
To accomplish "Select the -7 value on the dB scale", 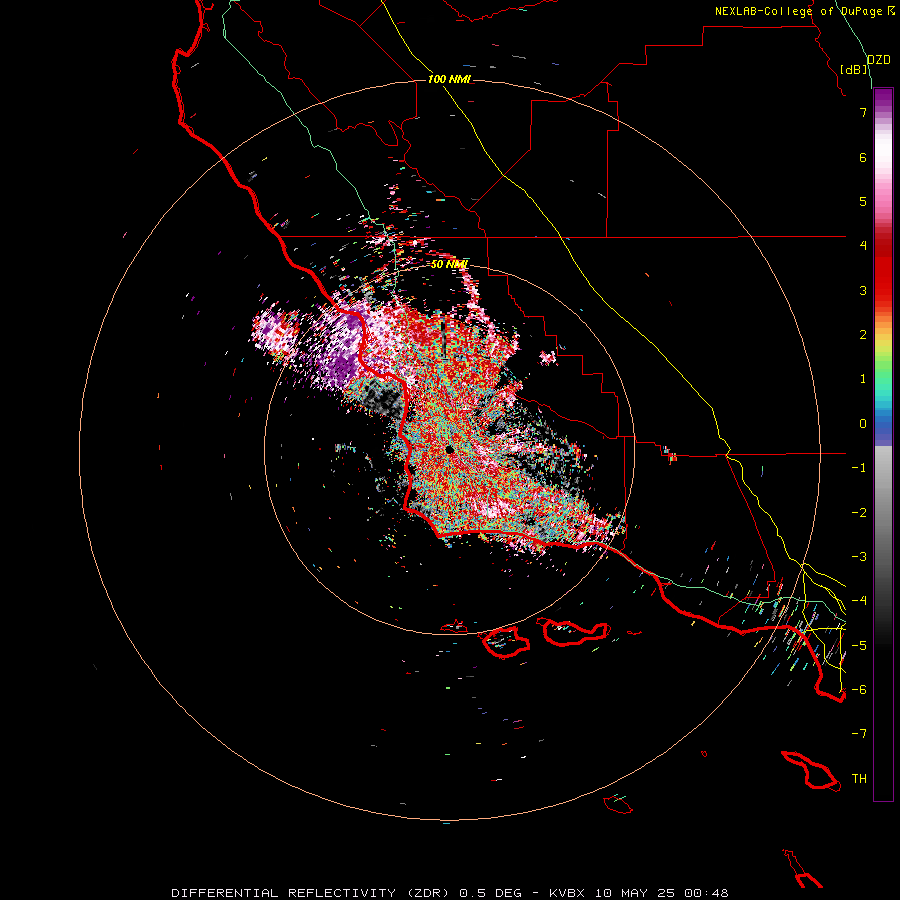I will [x=859, y=734].
